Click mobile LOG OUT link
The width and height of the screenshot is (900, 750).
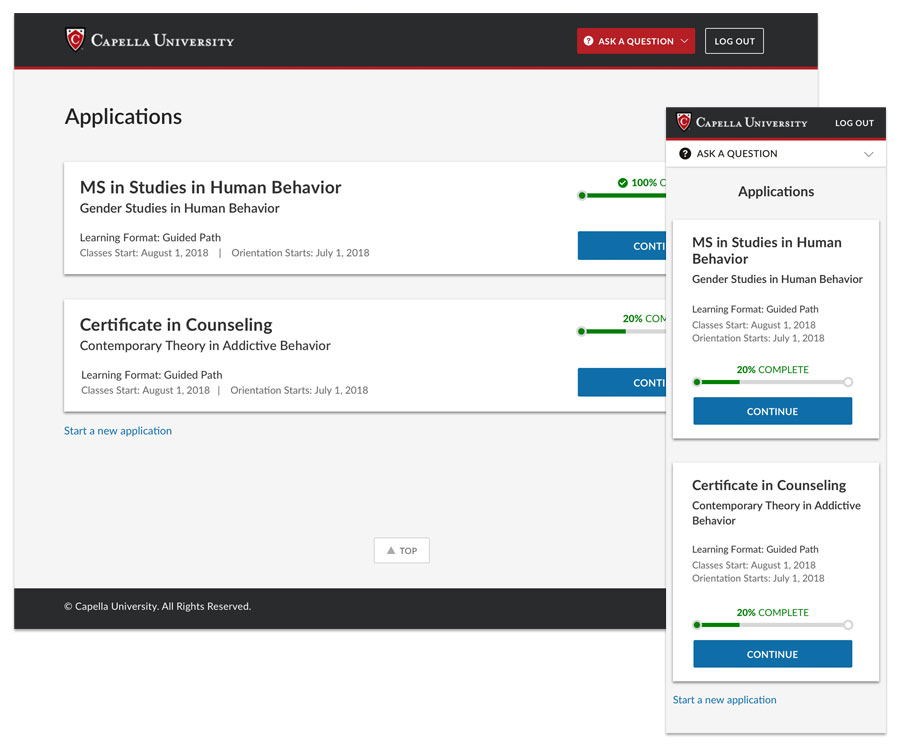click(854, 123)
